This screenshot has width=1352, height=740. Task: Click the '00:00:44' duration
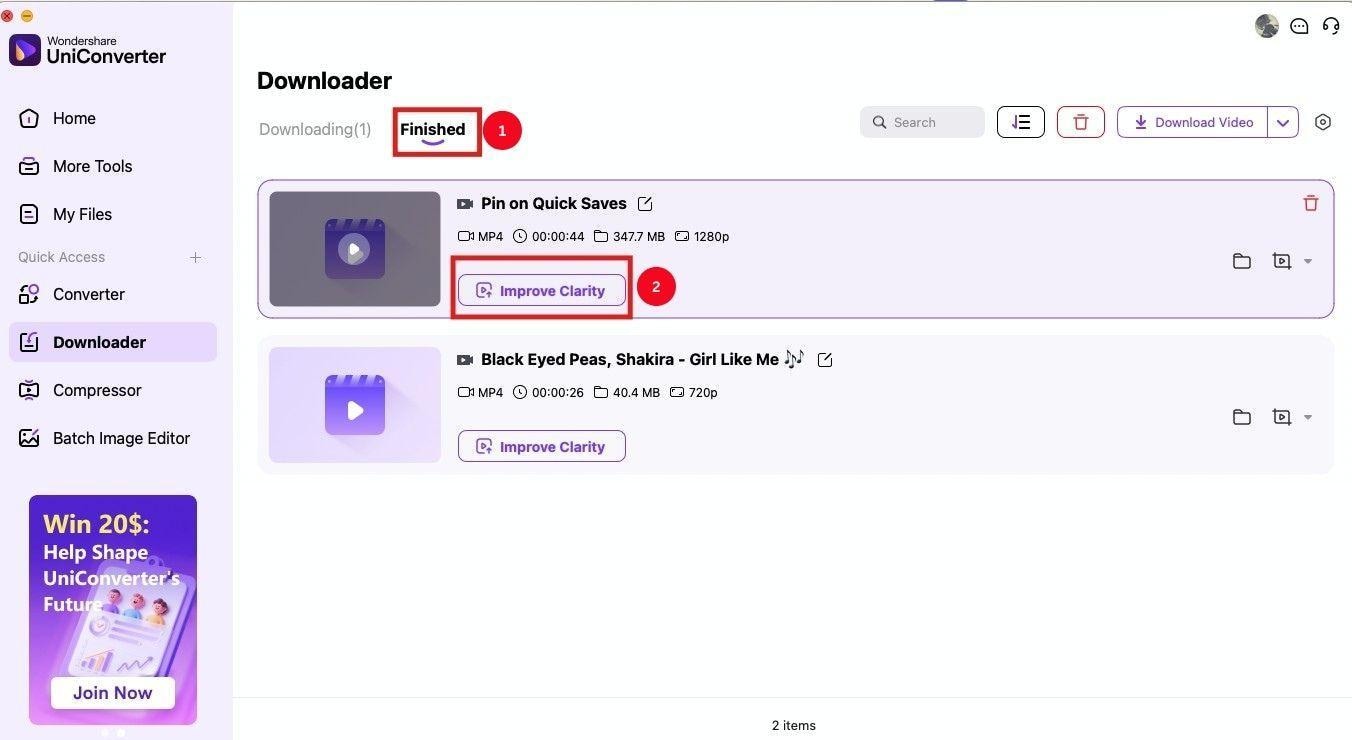(x=558, y=237)
